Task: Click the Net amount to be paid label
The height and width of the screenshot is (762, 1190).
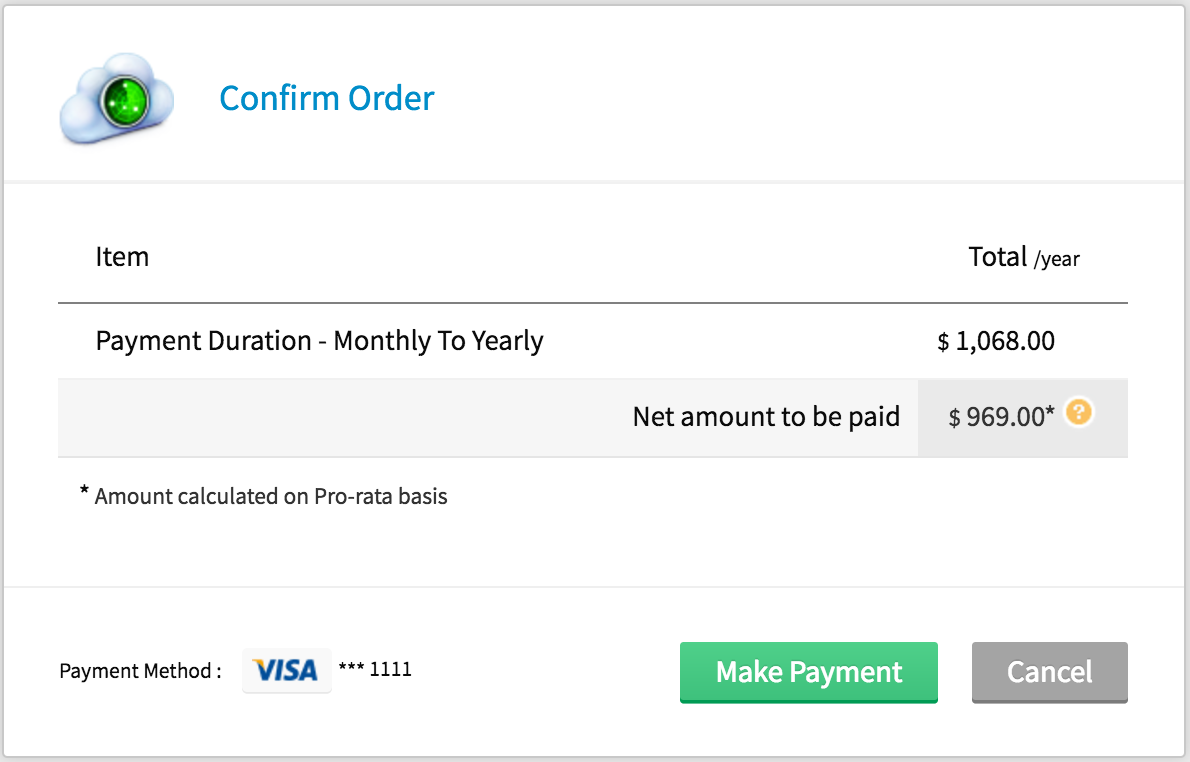Action: [766, 417]
